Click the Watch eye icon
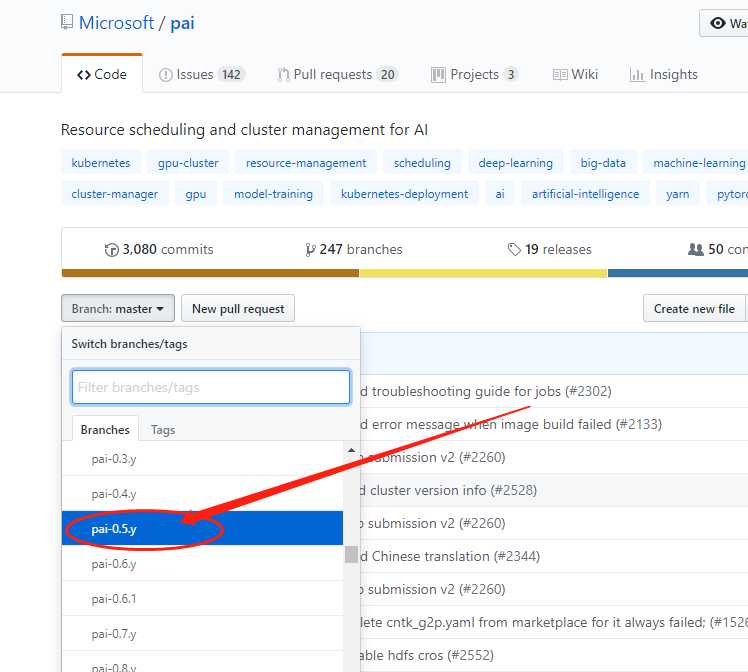 (x=717, y=23)
